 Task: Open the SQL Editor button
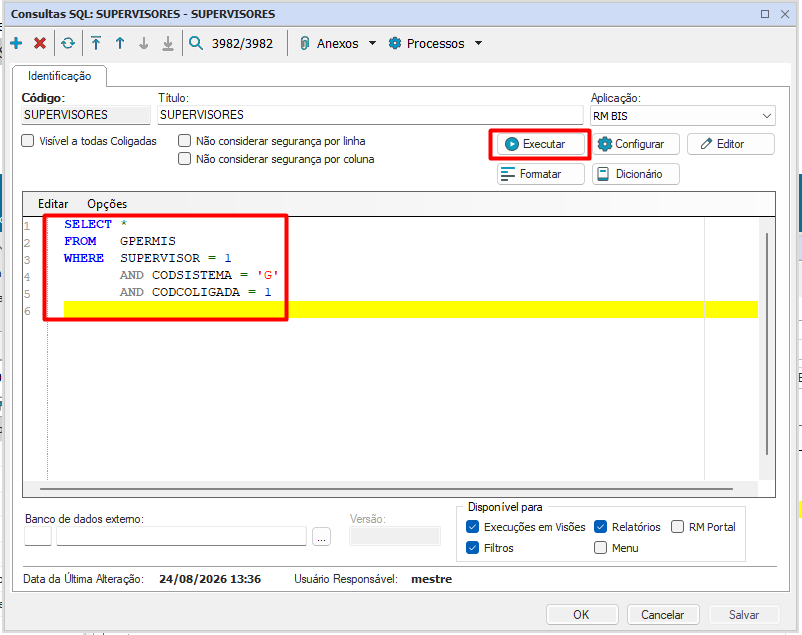coord(731,144)
